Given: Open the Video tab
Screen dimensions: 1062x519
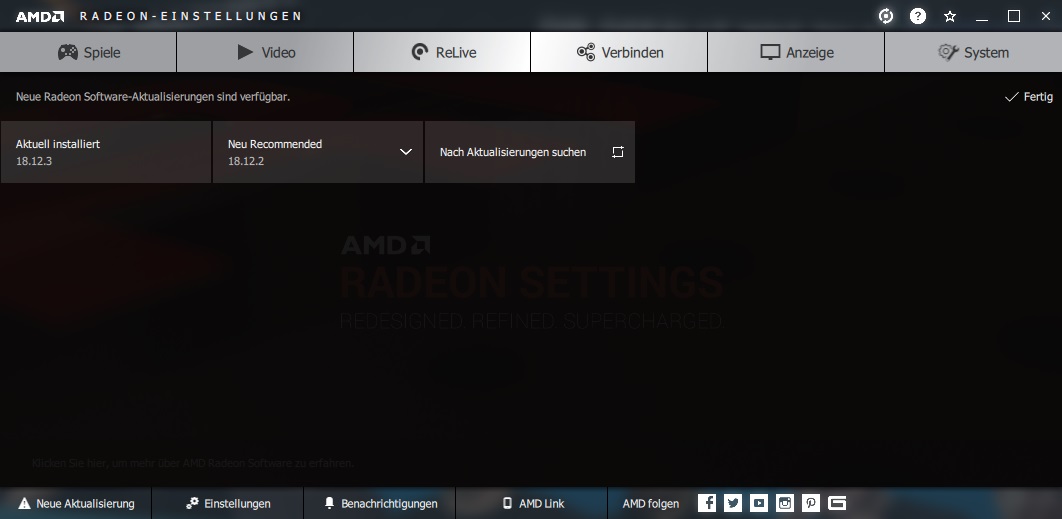Looking at the screenshot, I should pos(265,52).
